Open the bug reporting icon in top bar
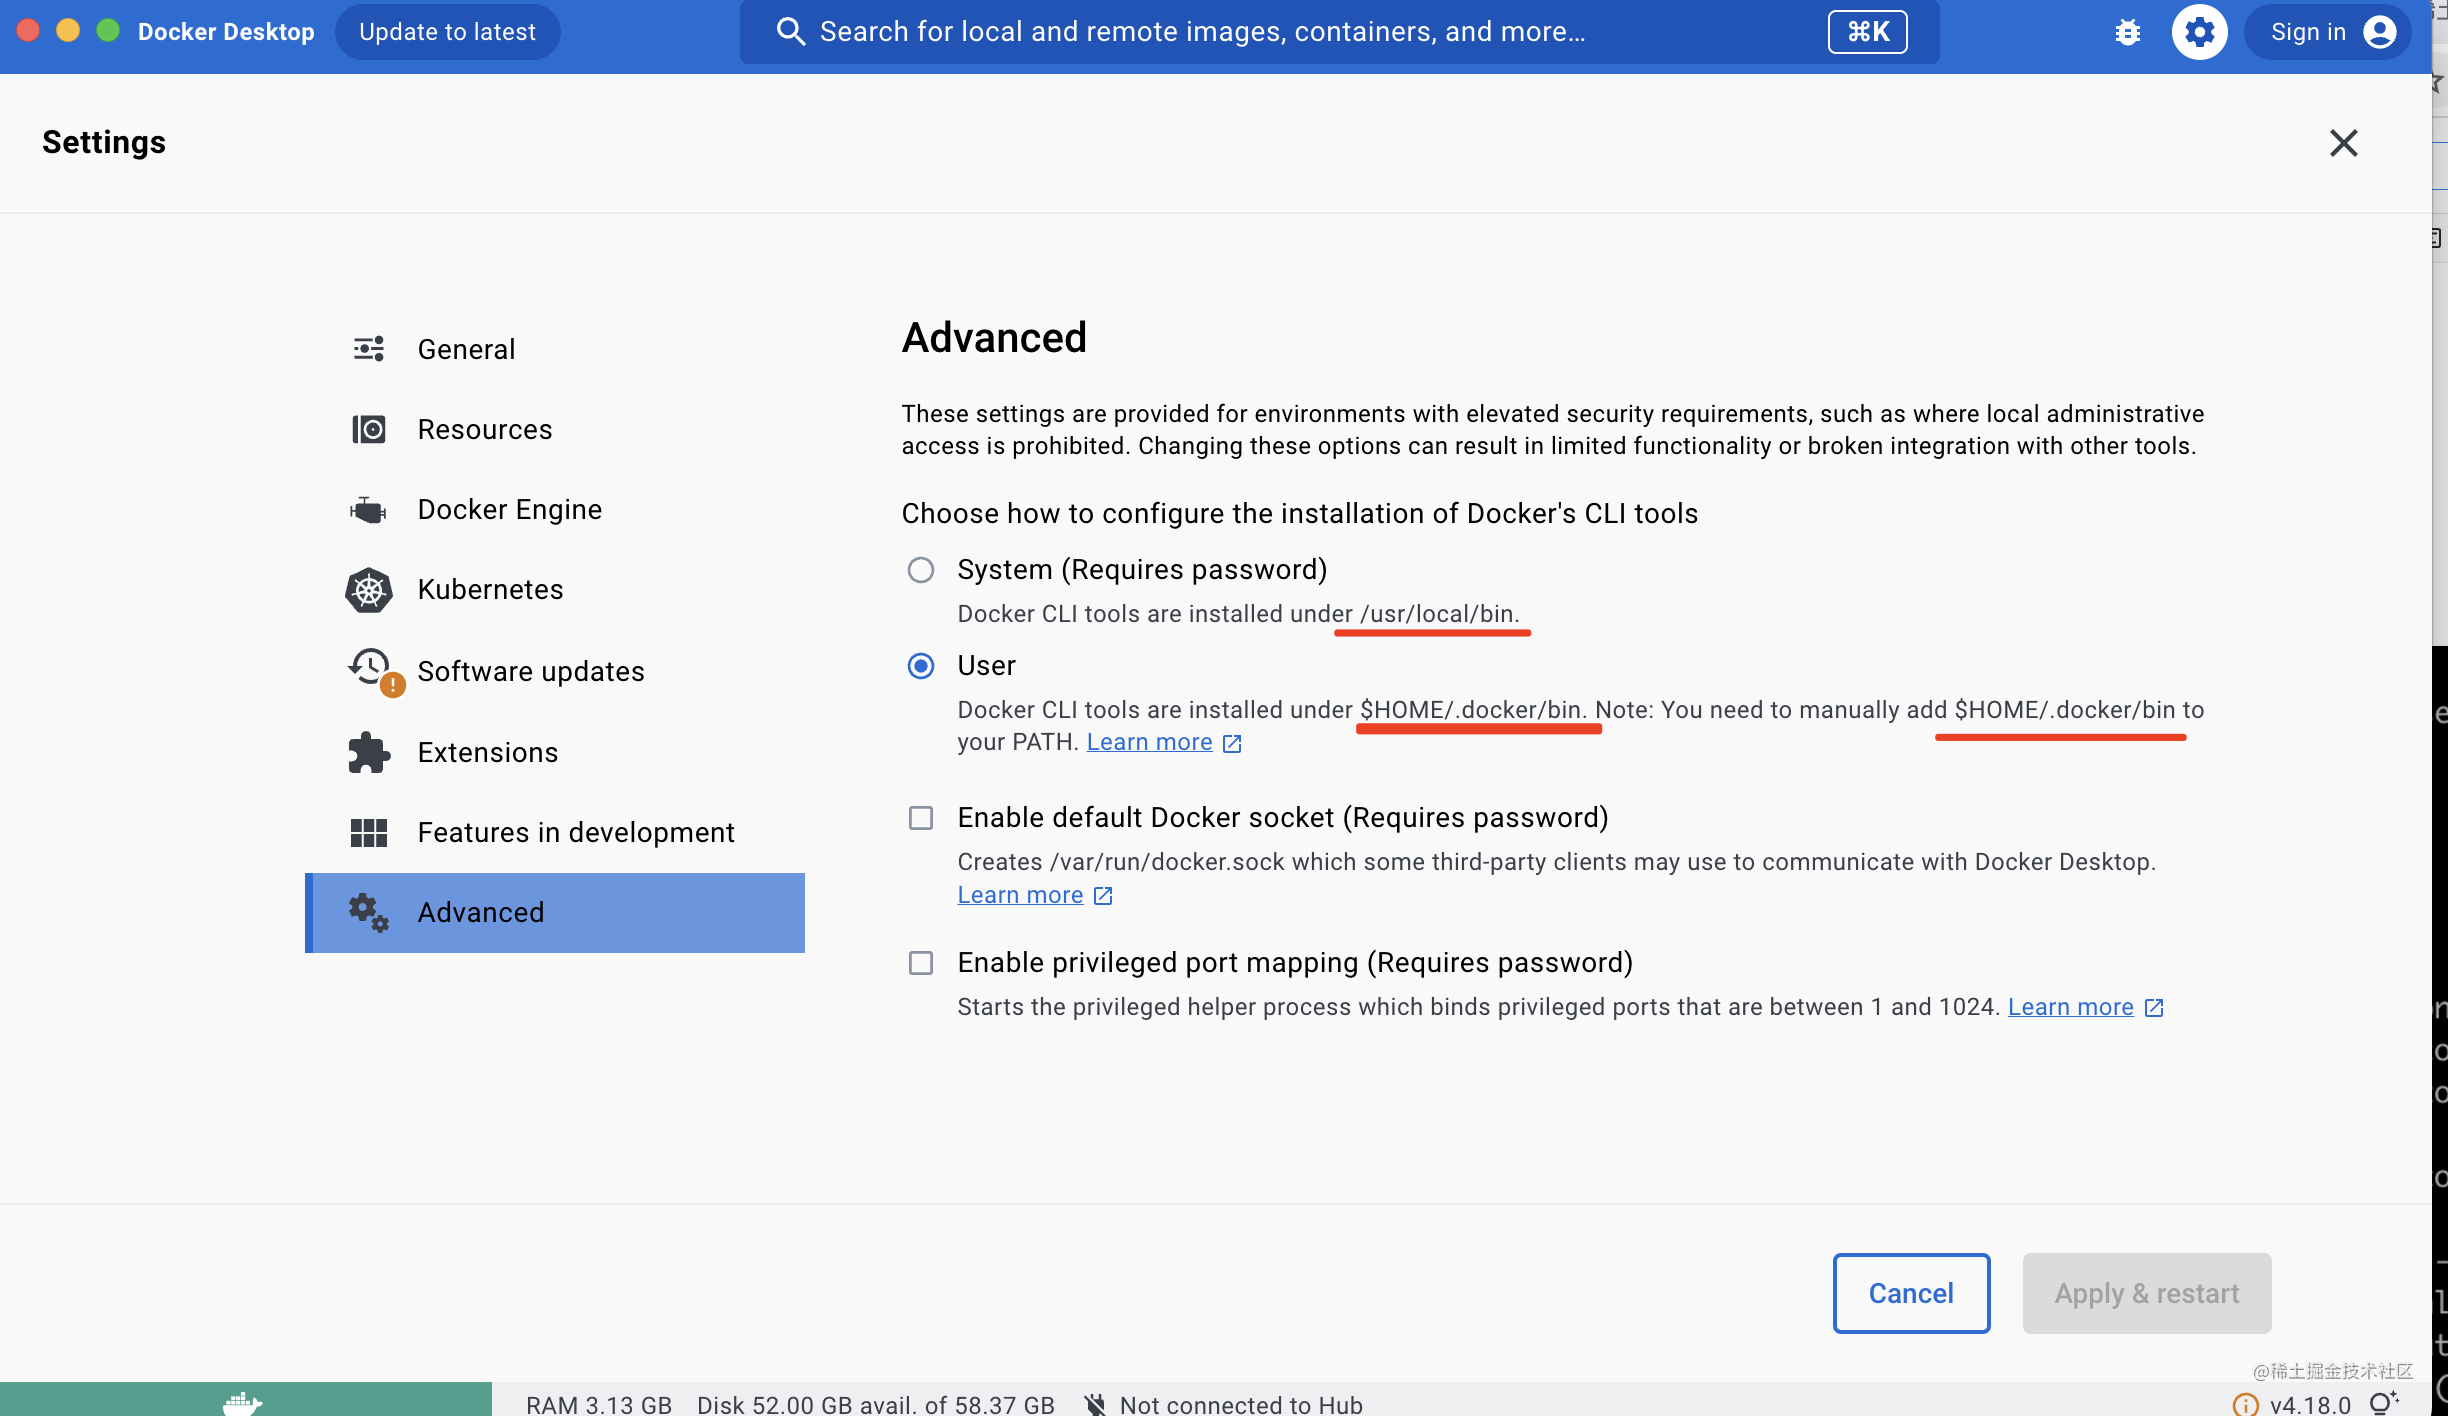Screen dimensions: 2448x1416 [x=2128, y=31]
